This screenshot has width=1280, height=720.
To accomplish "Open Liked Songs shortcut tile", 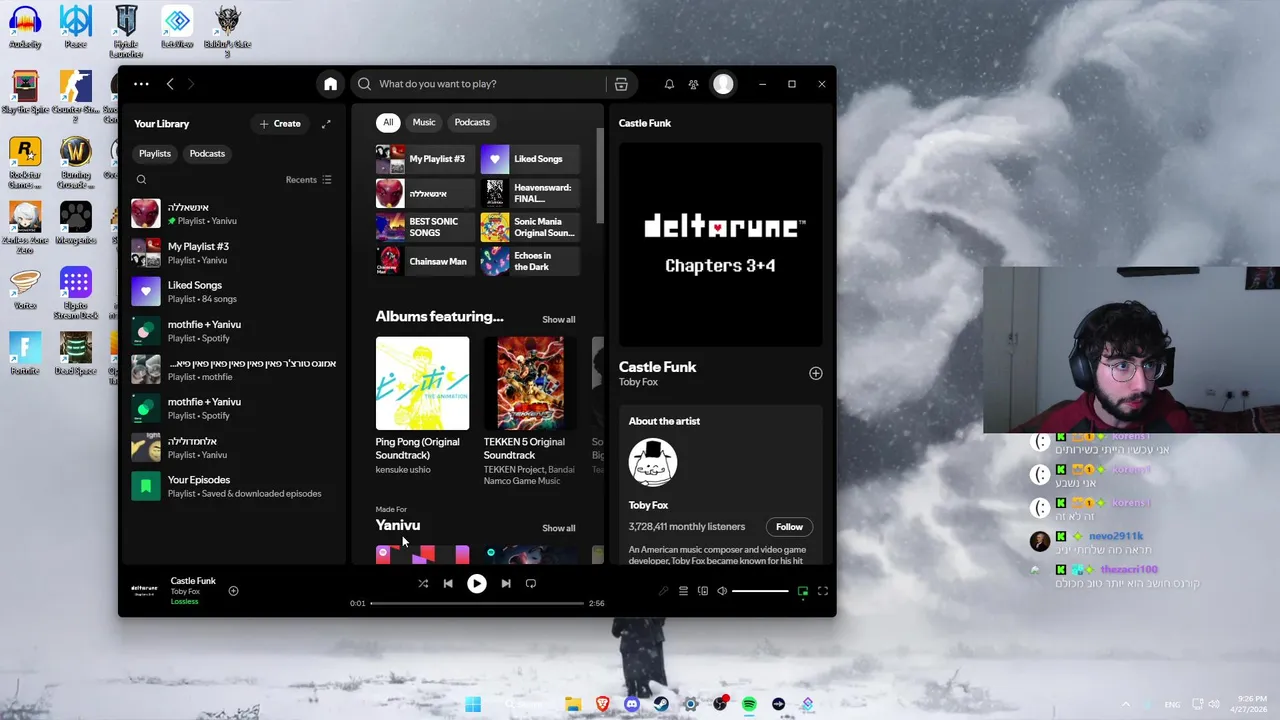I will (x=530, y=159).
